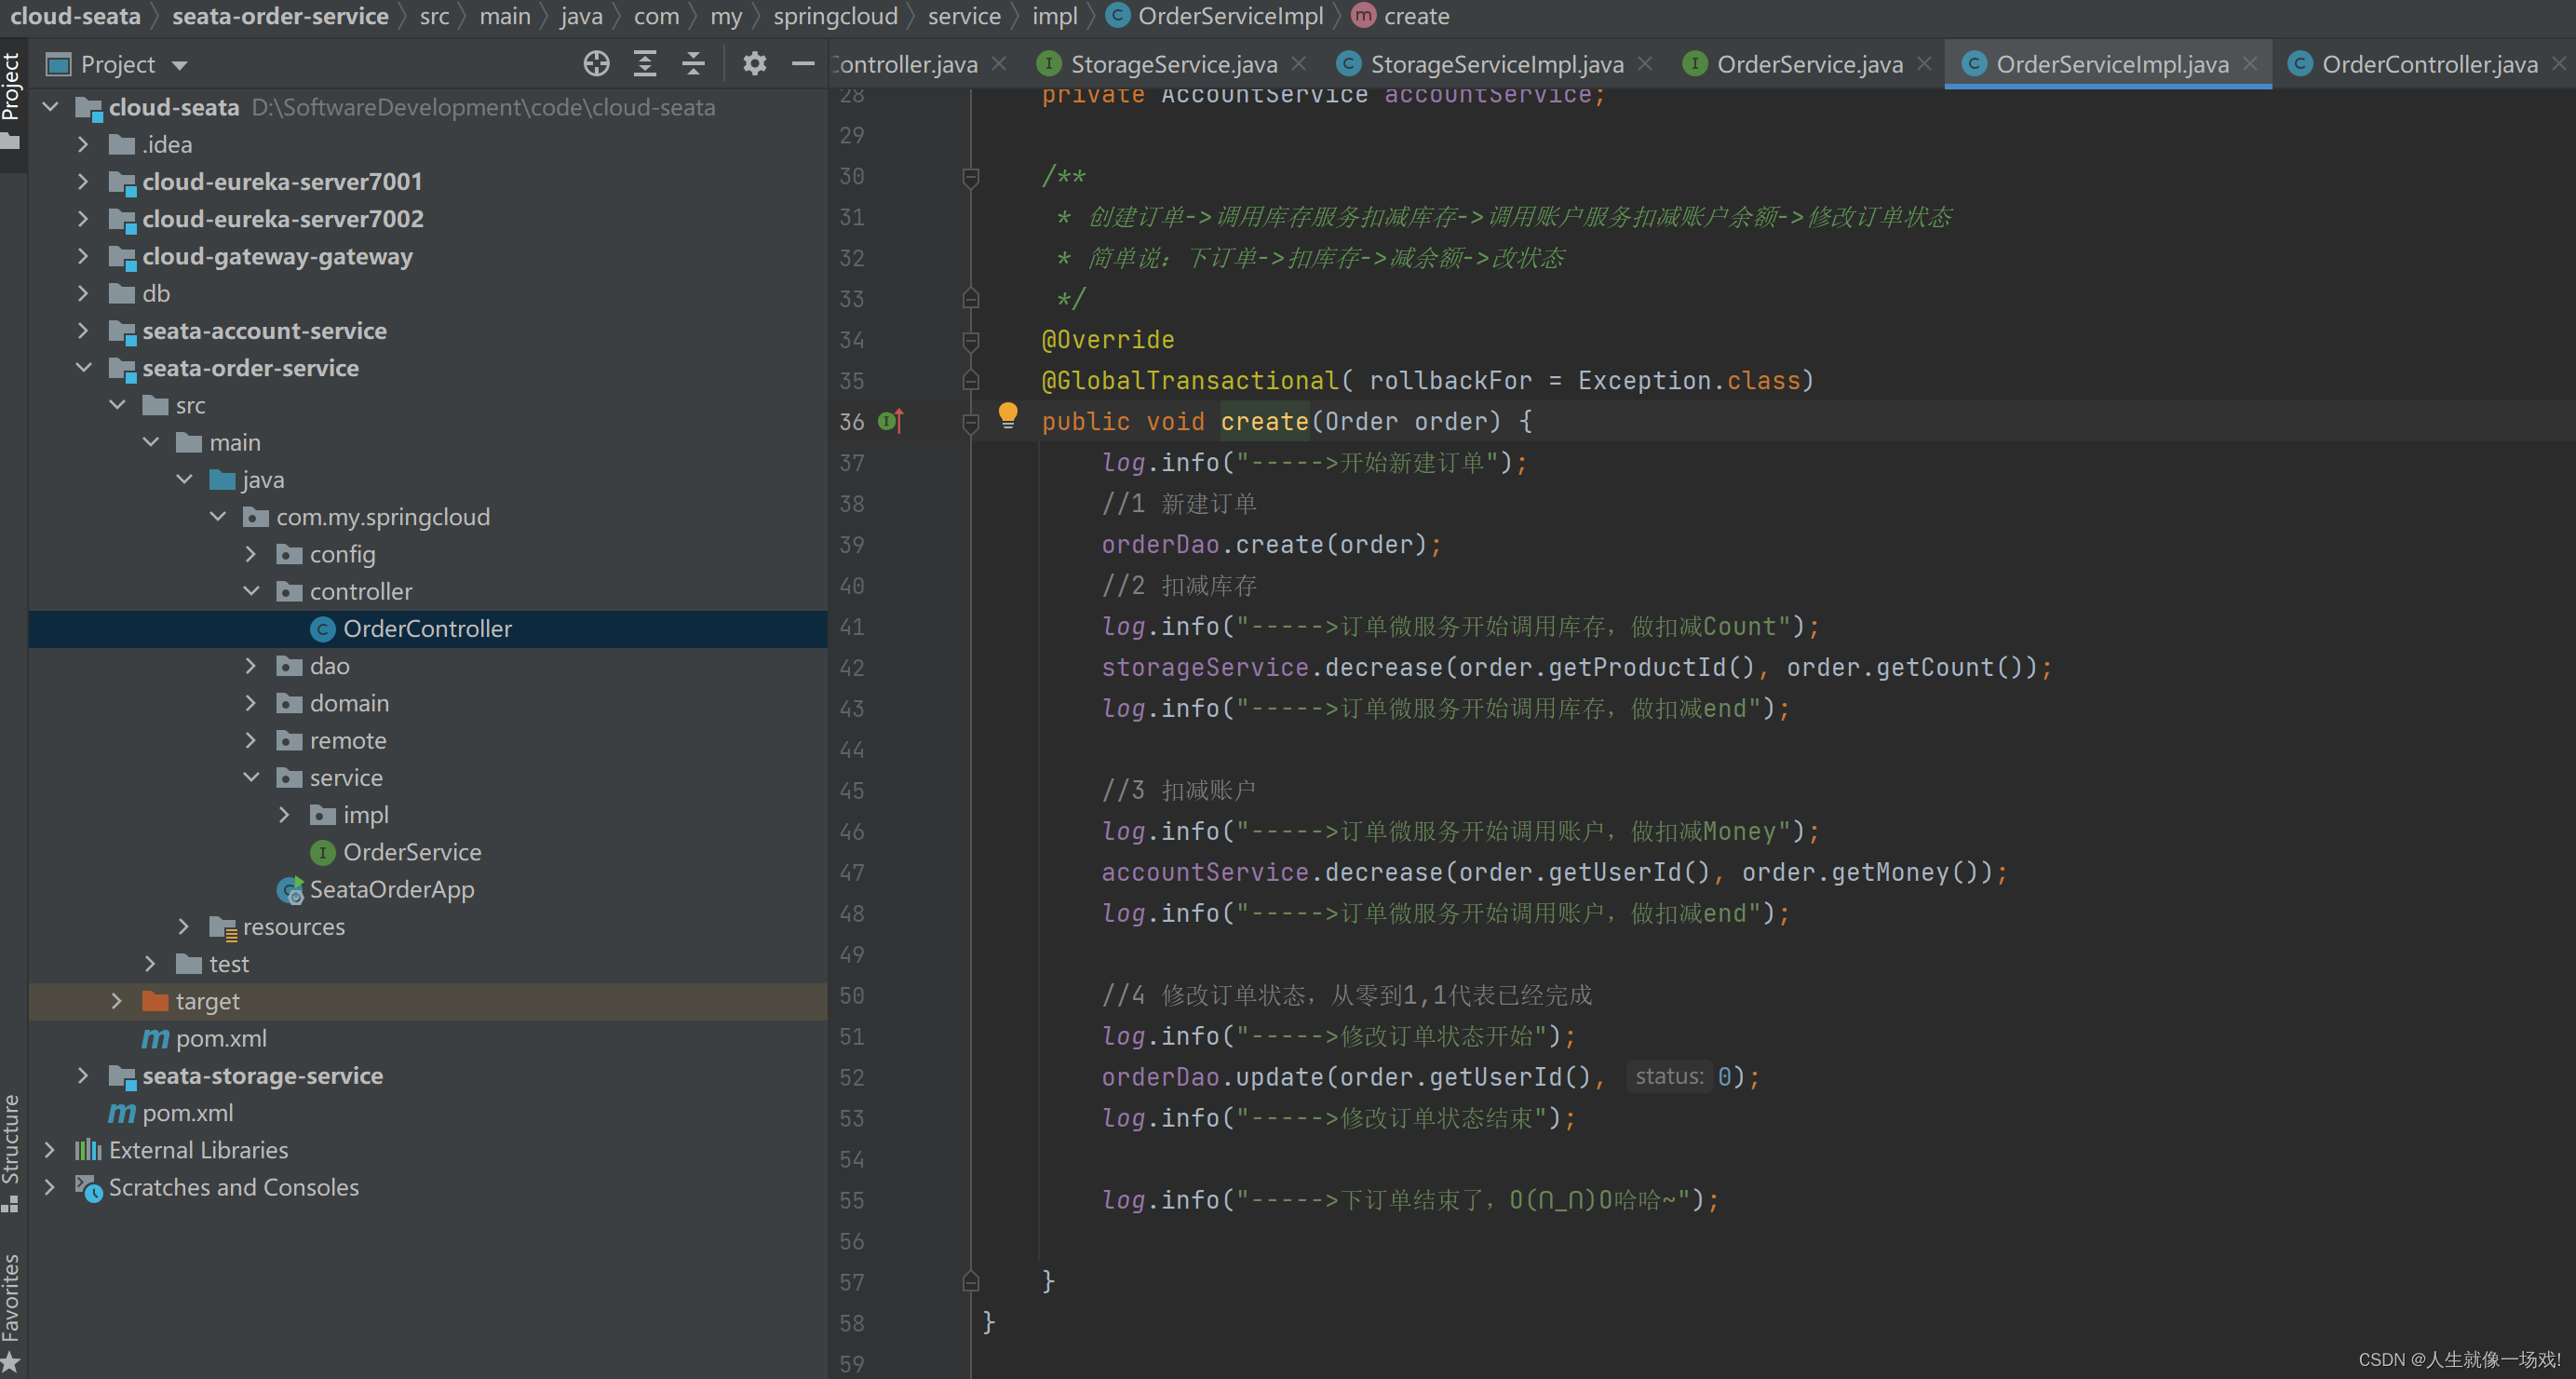Select OrderController class in project tree

click(x=428, y=629)
